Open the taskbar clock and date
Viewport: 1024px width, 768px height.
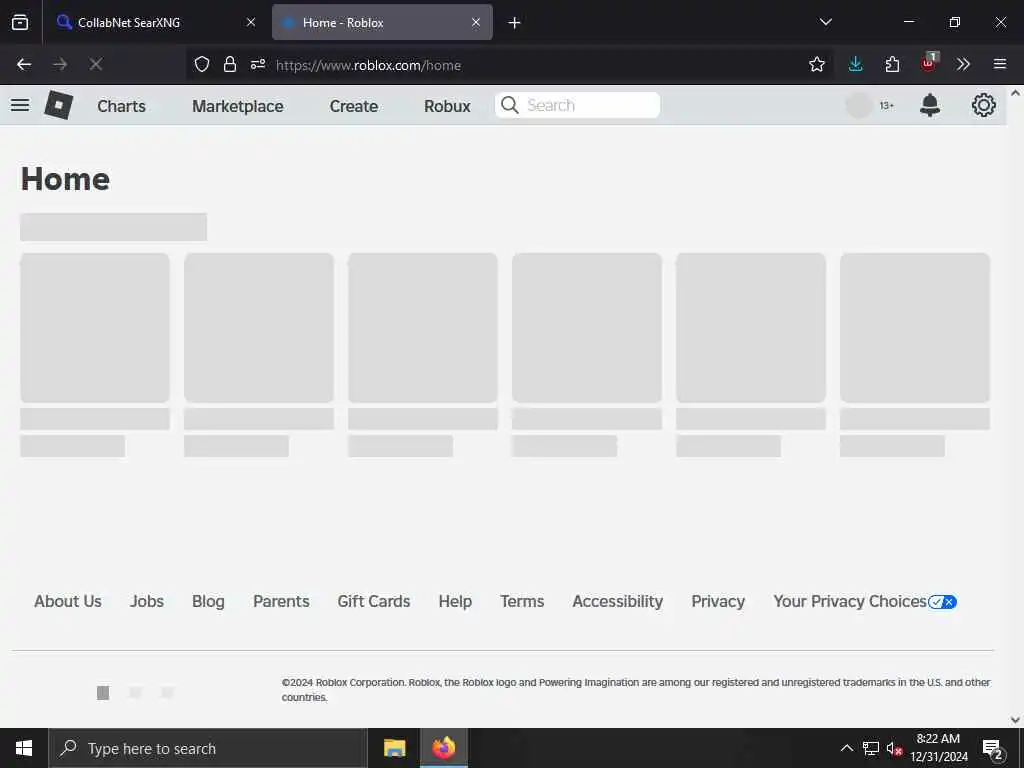click(x=938, y=748)
